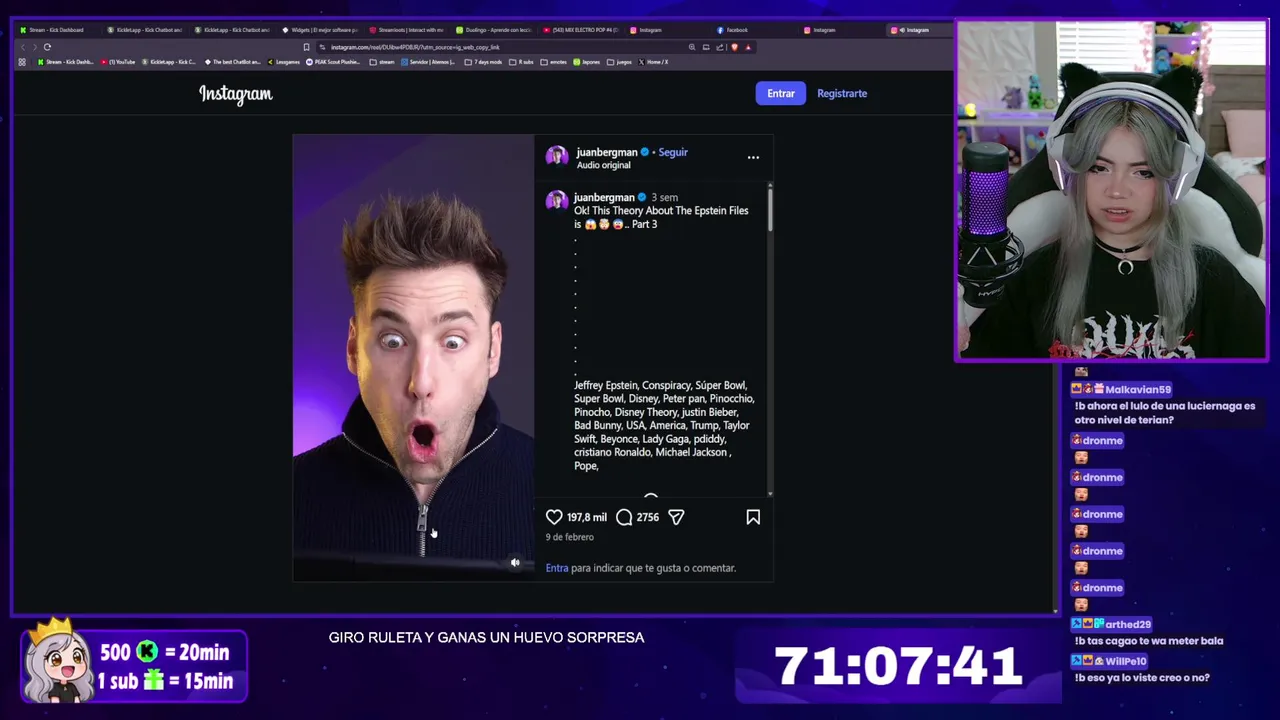Expand the R subs bookmarks folder

click(521, 62)
